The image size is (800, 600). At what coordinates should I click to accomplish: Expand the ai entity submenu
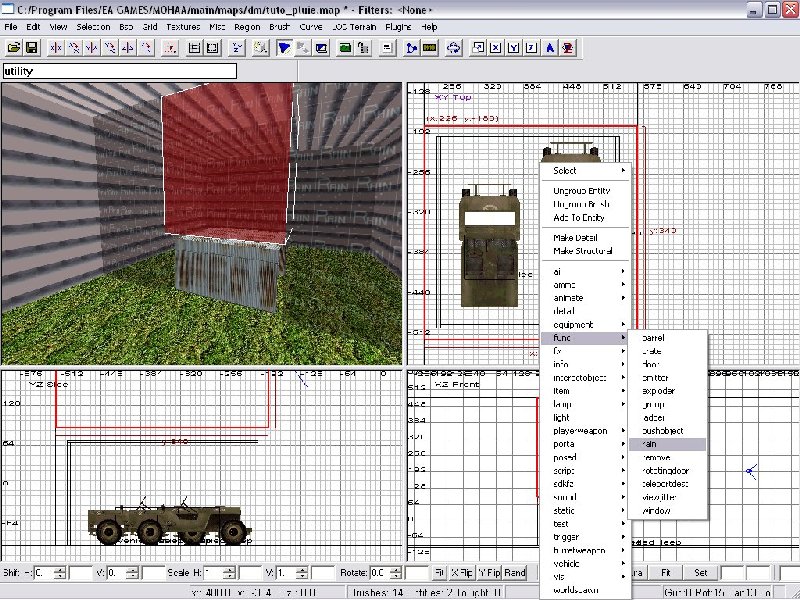pyautogui.click(x=586, y=271)
